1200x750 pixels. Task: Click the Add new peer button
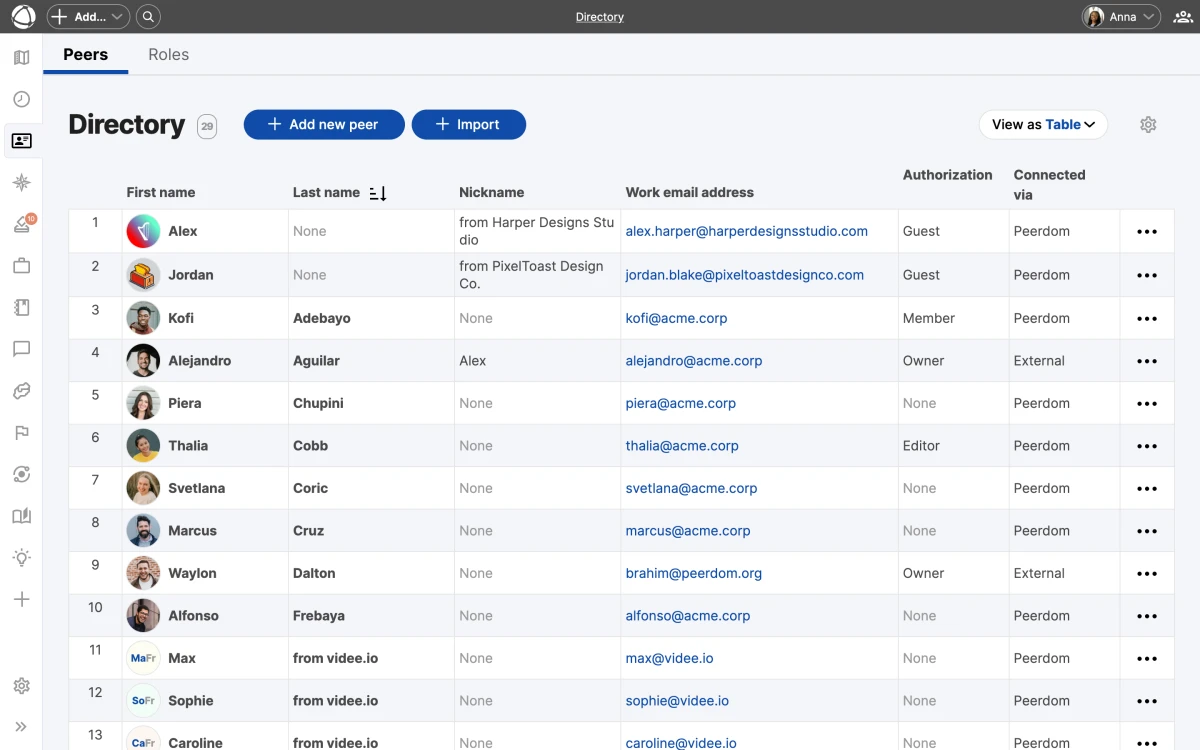point(323,124)
